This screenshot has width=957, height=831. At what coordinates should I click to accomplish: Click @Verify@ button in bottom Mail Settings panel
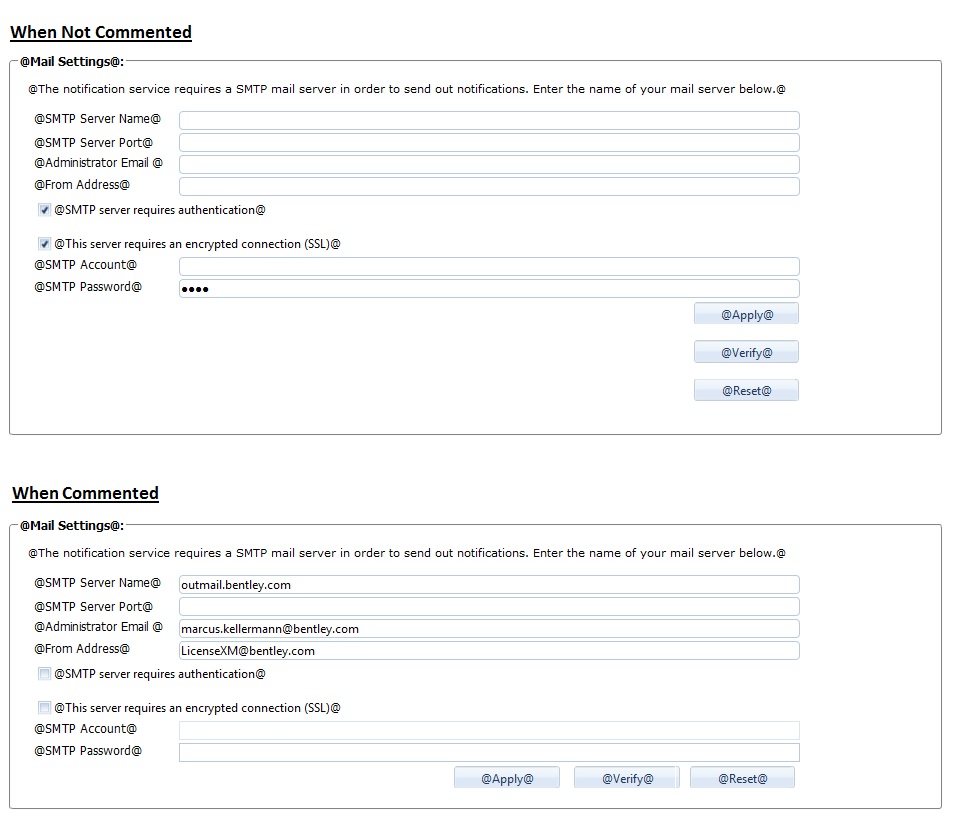click(x=627, y=778)
